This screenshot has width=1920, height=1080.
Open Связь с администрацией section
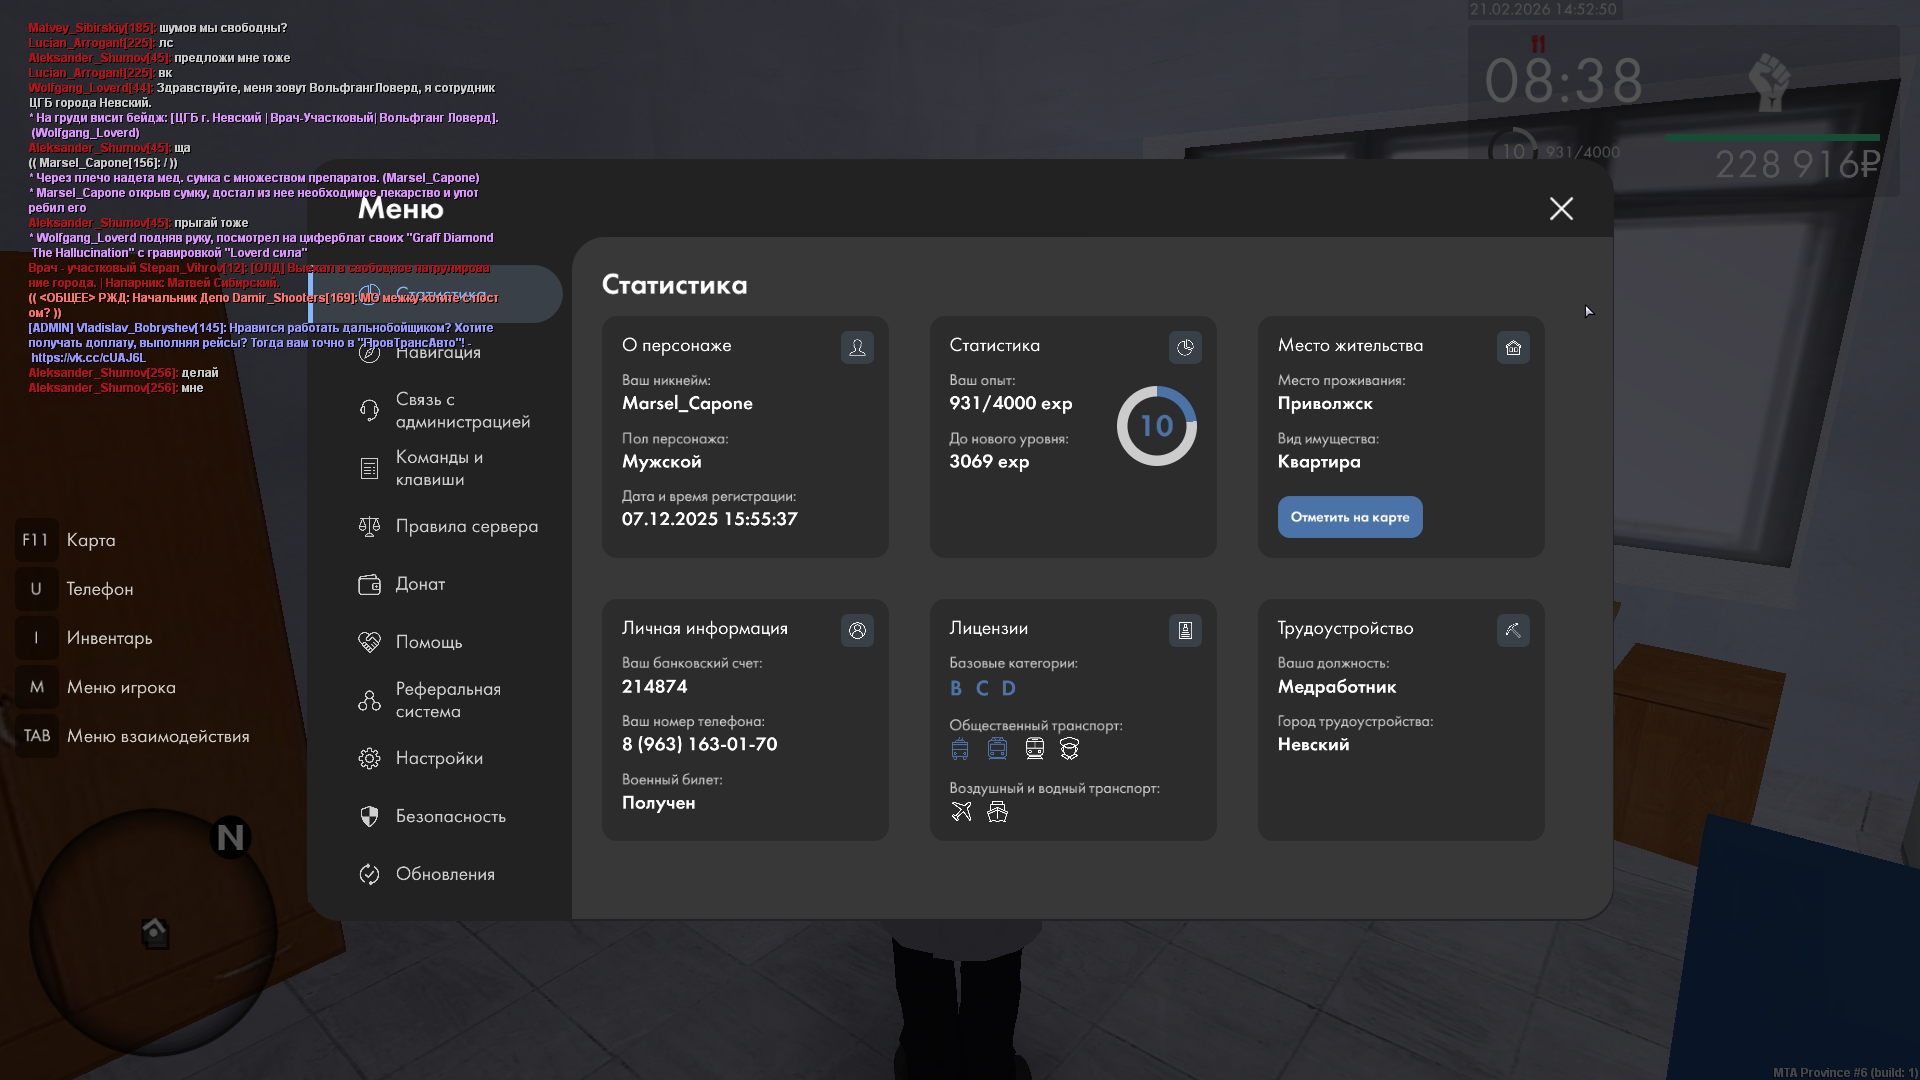[x=462, y=410]
